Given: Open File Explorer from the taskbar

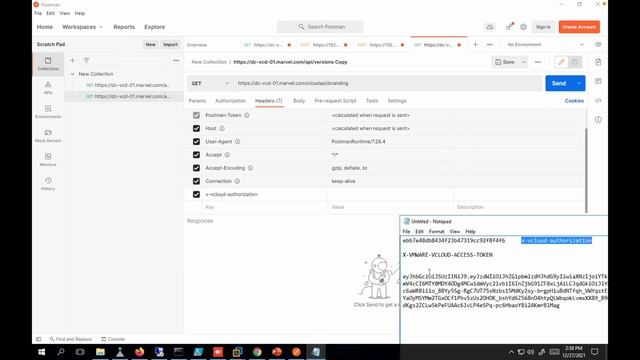Looking at the screenshot, I should (x=100, y=352).
